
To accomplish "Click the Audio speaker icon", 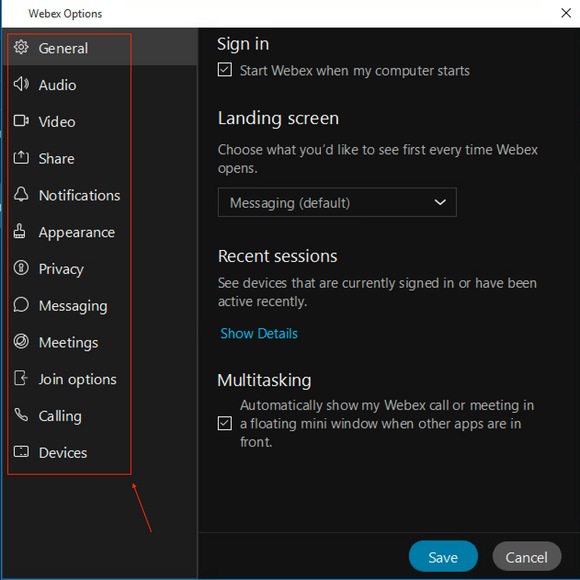I will pos(21,84).
